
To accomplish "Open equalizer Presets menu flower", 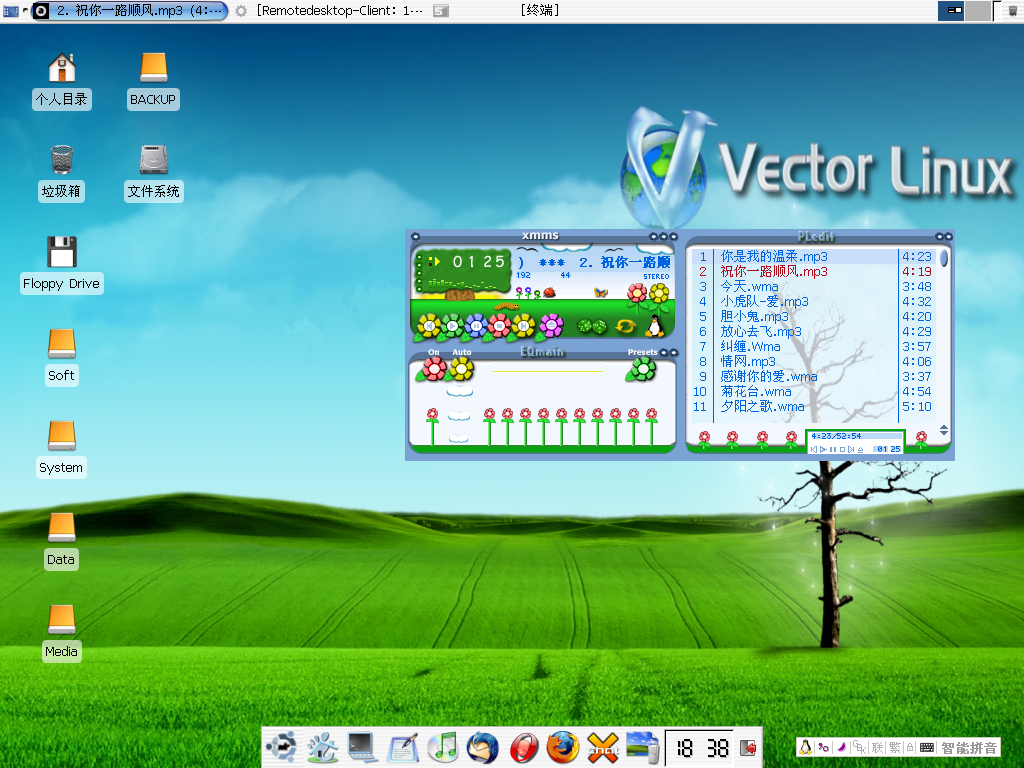I will click(641, 370).
